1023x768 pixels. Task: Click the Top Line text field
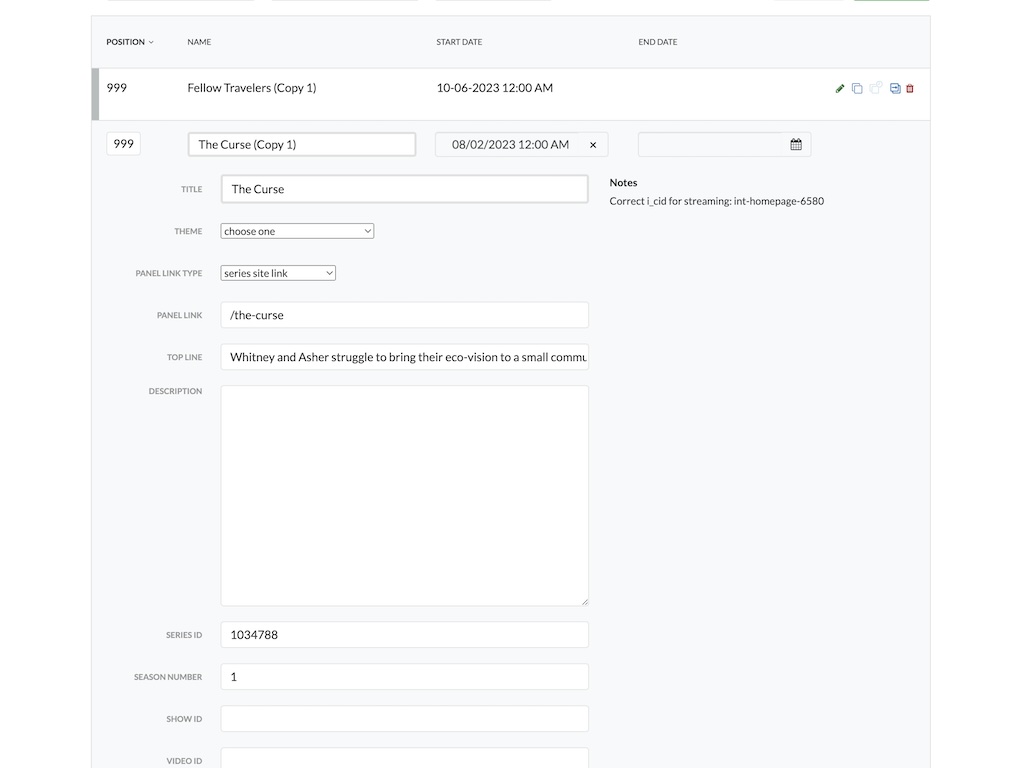click(405, 357)
